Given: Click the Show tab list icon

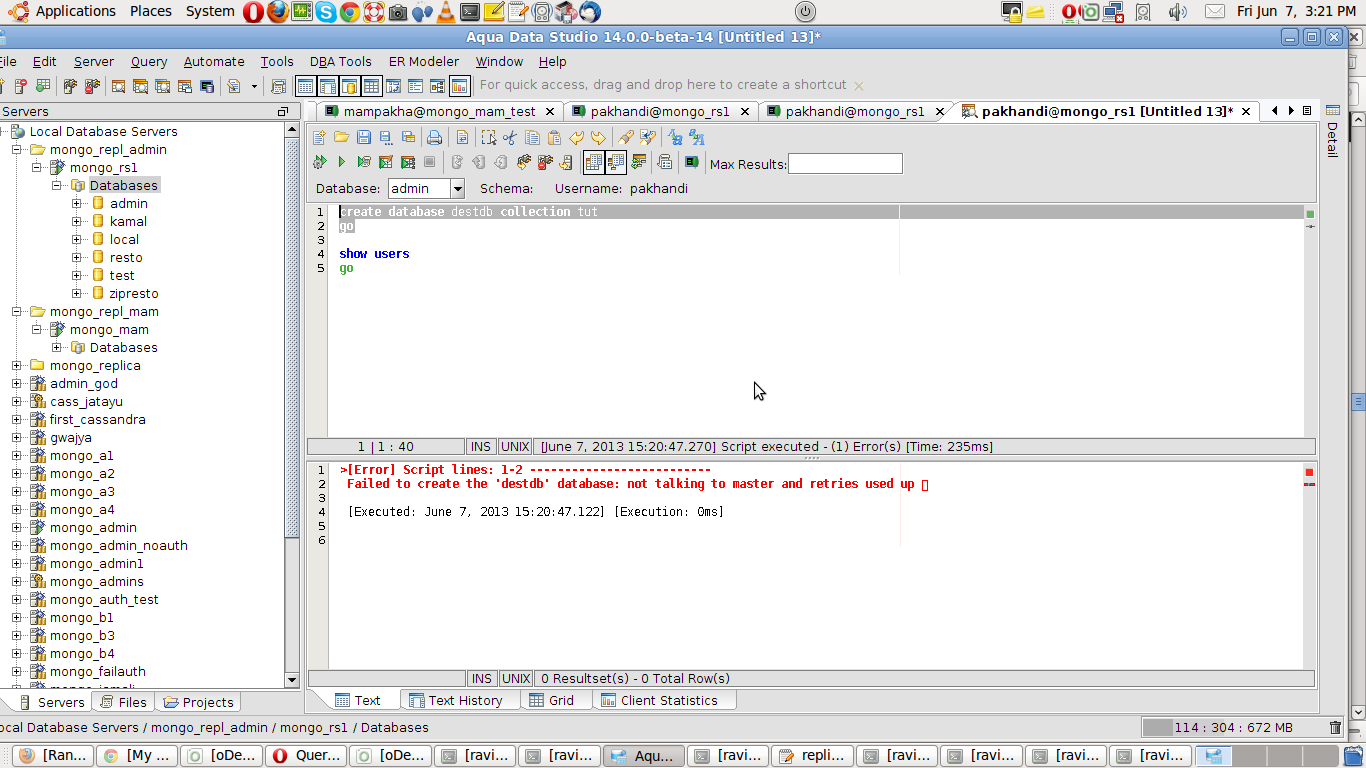Looking at the screenshot, I should (x=1307, y=111).
